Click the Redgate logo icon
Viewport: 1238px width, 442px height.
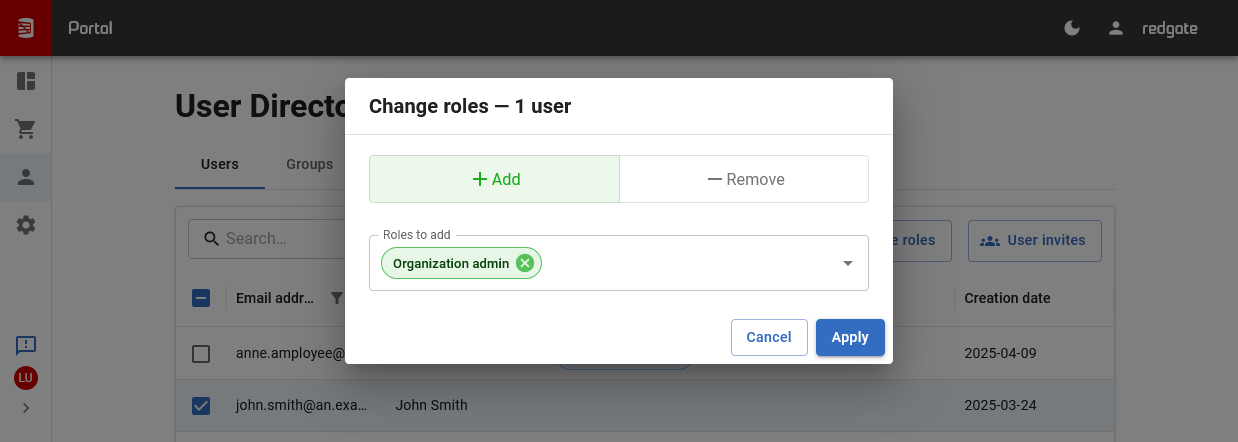[x=25, y=28]
